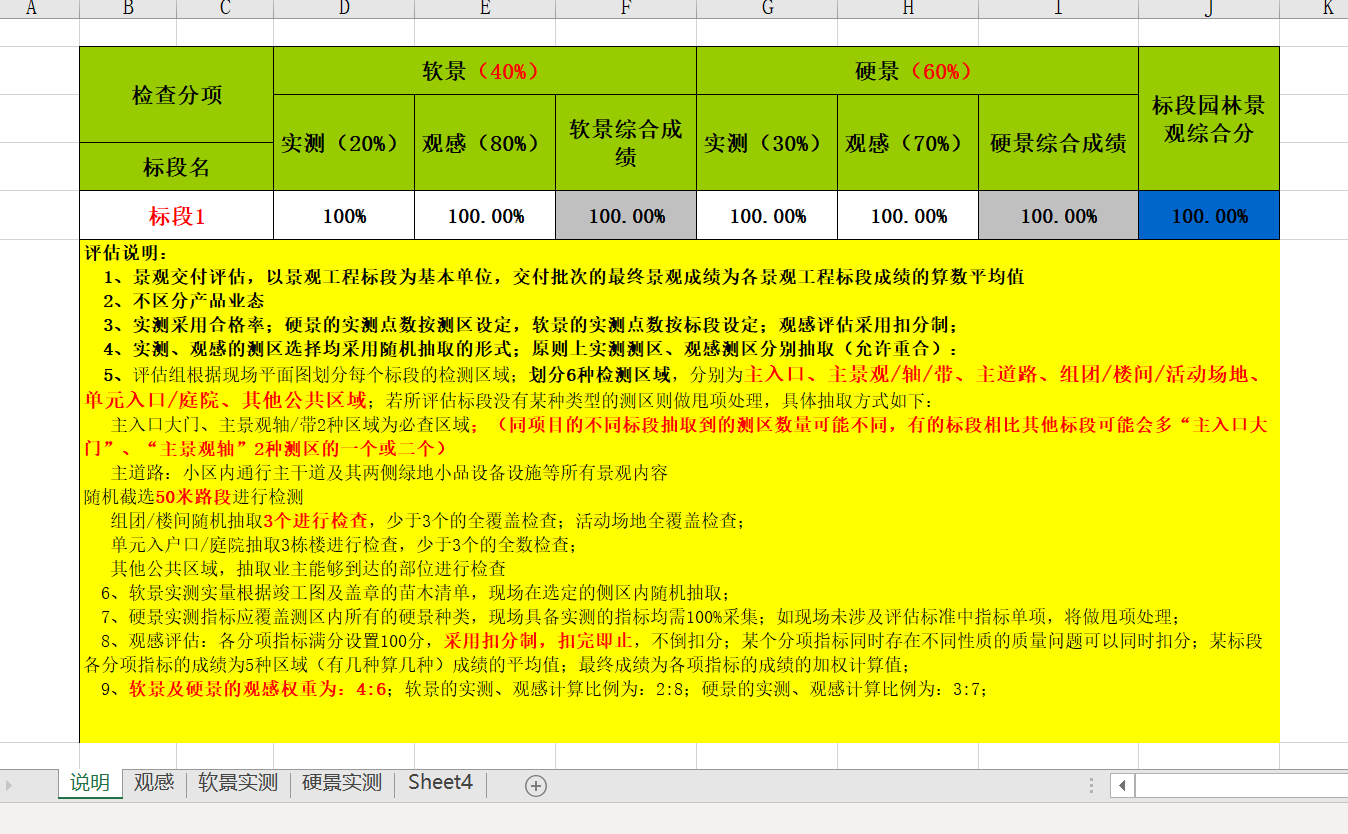Select column G header
Viewport: 1348px width, 834px height.
pos(767,9)
